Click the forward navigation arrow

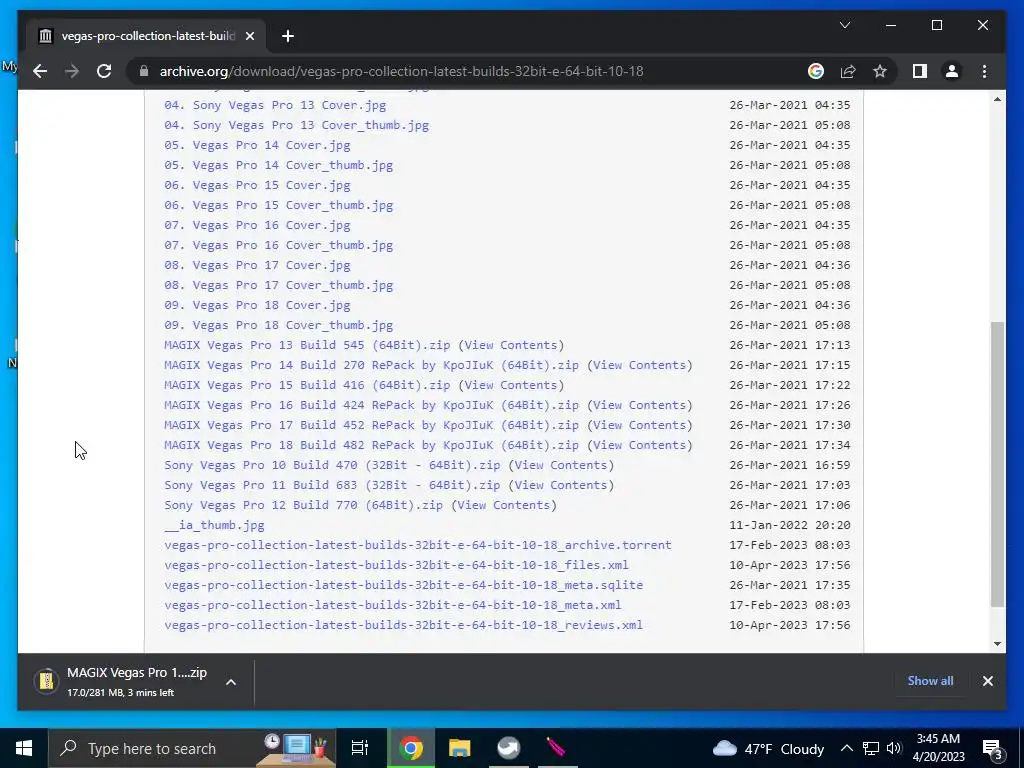72,71
